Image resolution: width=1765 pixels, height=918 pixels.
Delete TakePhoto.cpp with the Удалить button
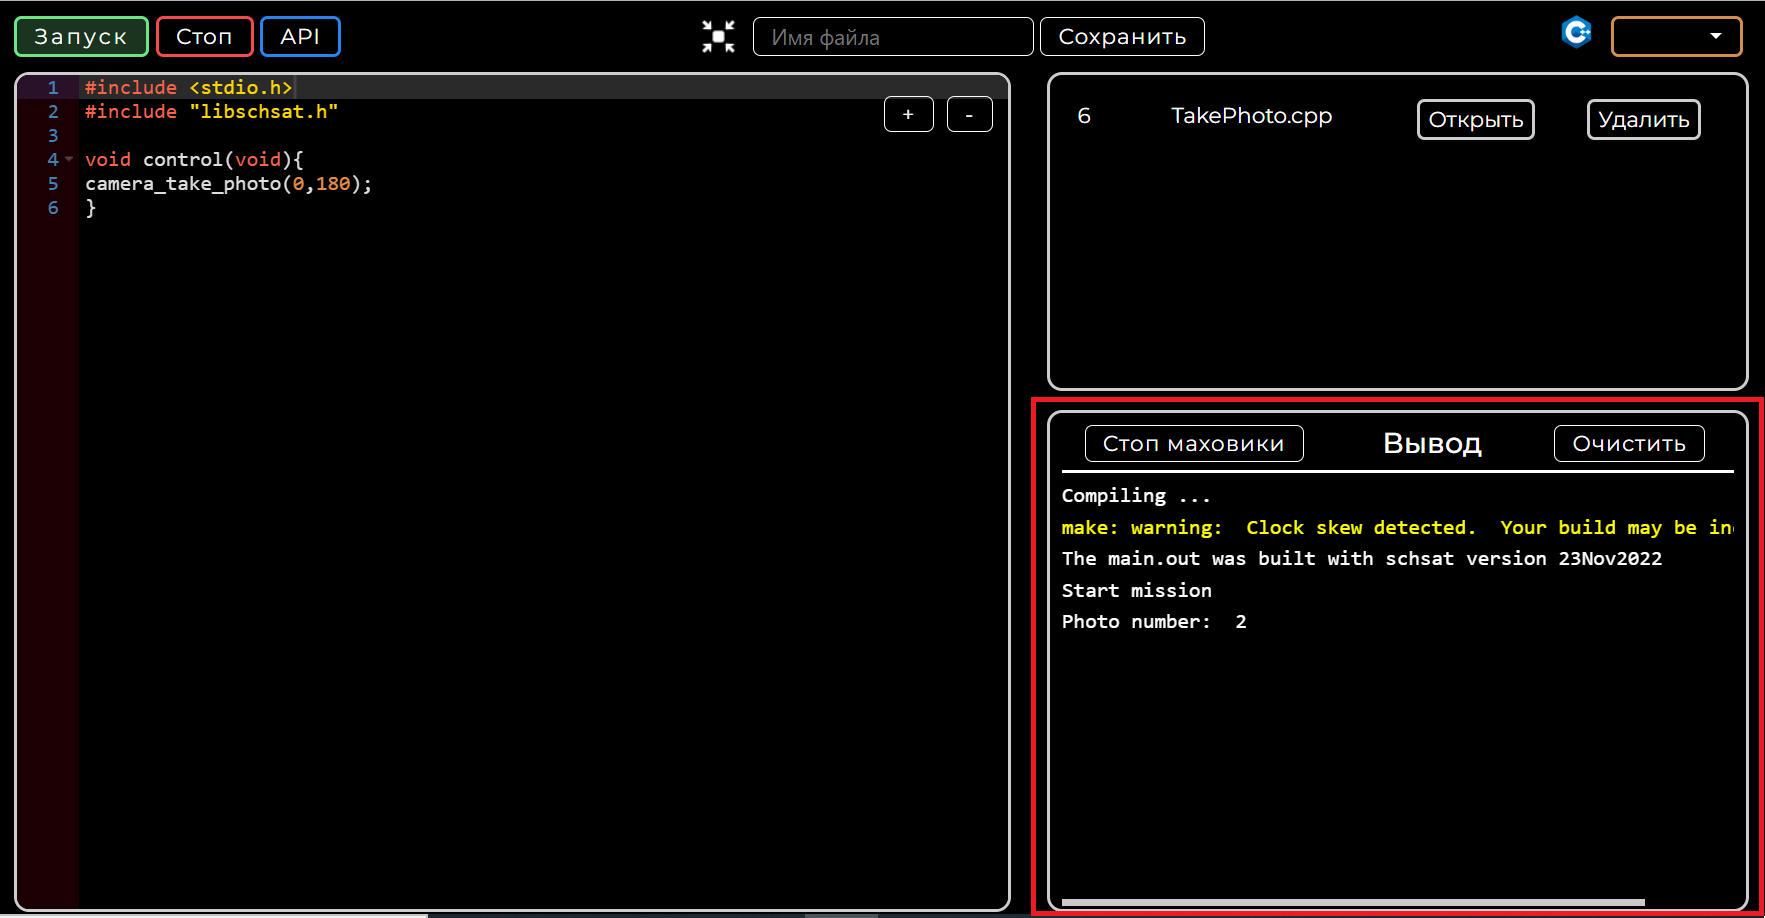tap(1643, 119)
